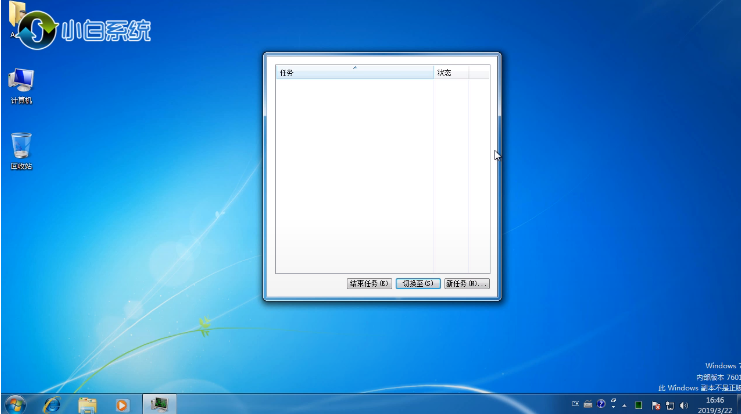Launch Windows Media Player from taskbar
Image resolution: width=741 pixels, height=414 pixels.
click(x=122, y=405)
